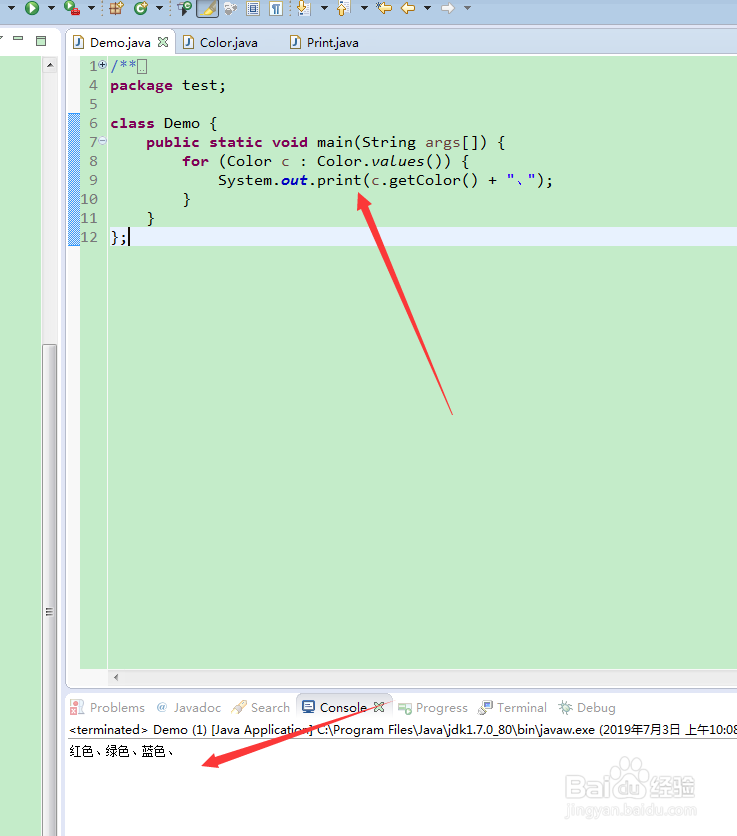
Task: Click the Open Type icon
Action: point(185,8)
